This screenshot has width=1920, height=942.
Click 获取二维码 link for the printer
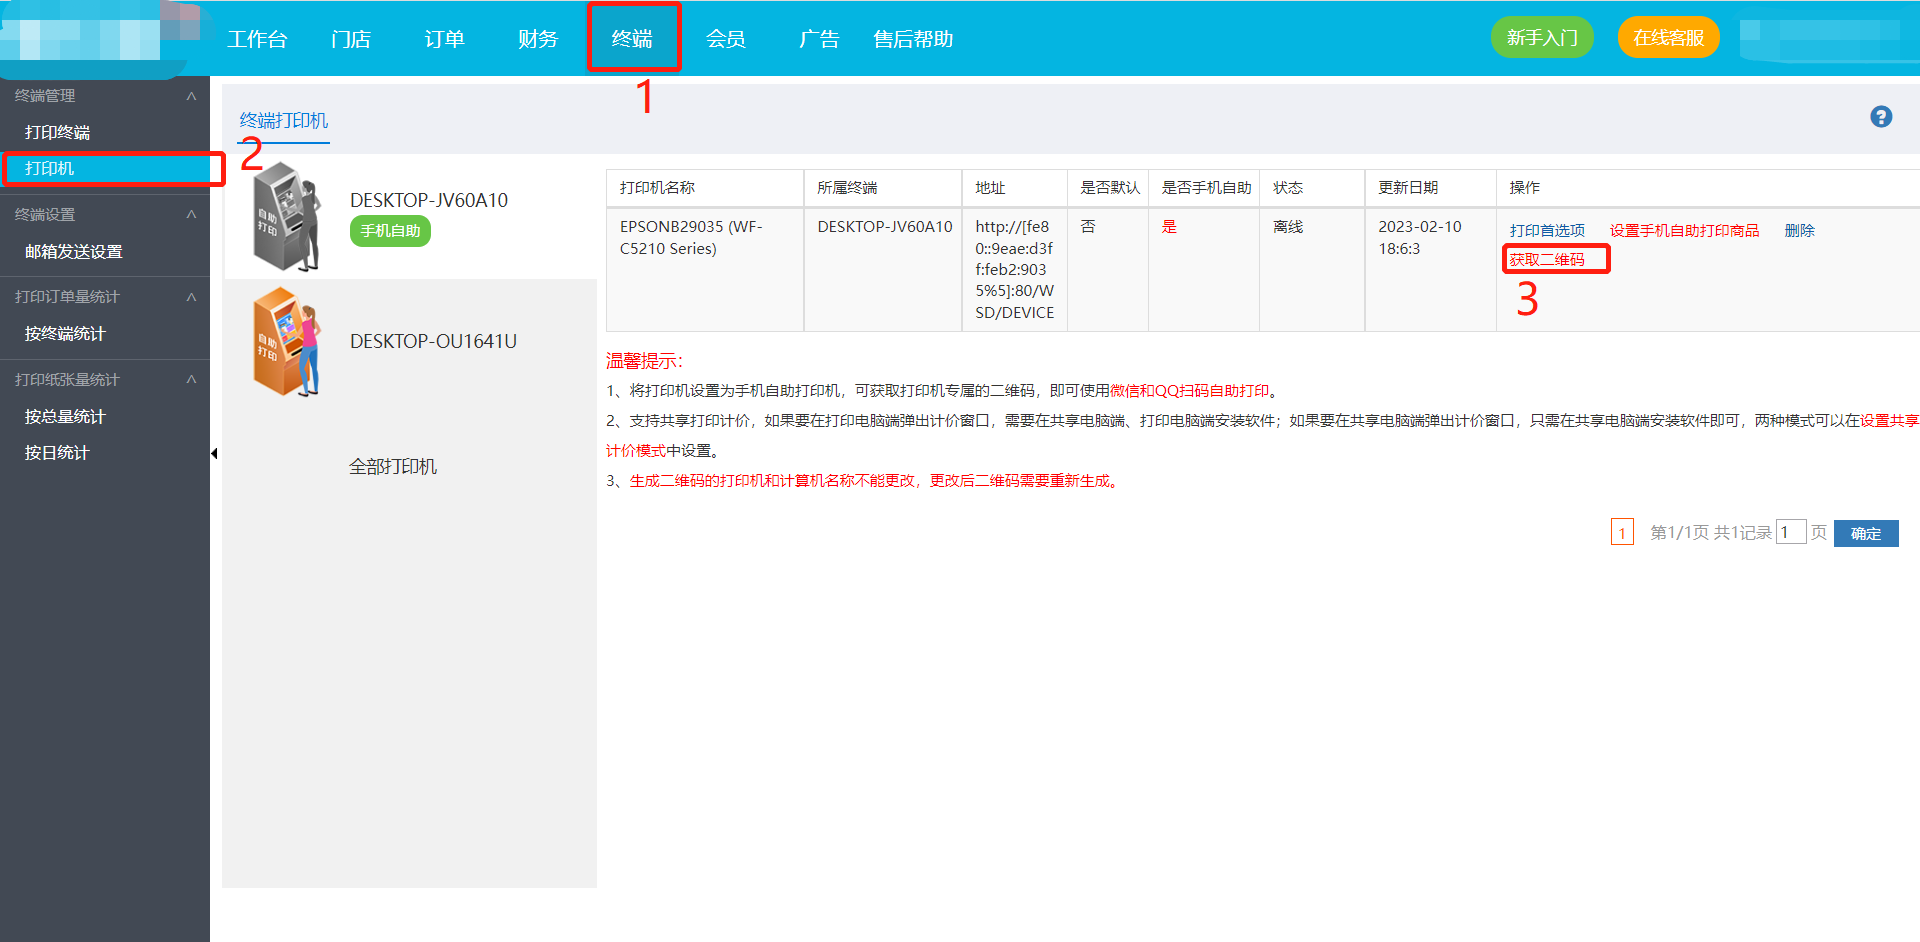[x=1547, y=260]
